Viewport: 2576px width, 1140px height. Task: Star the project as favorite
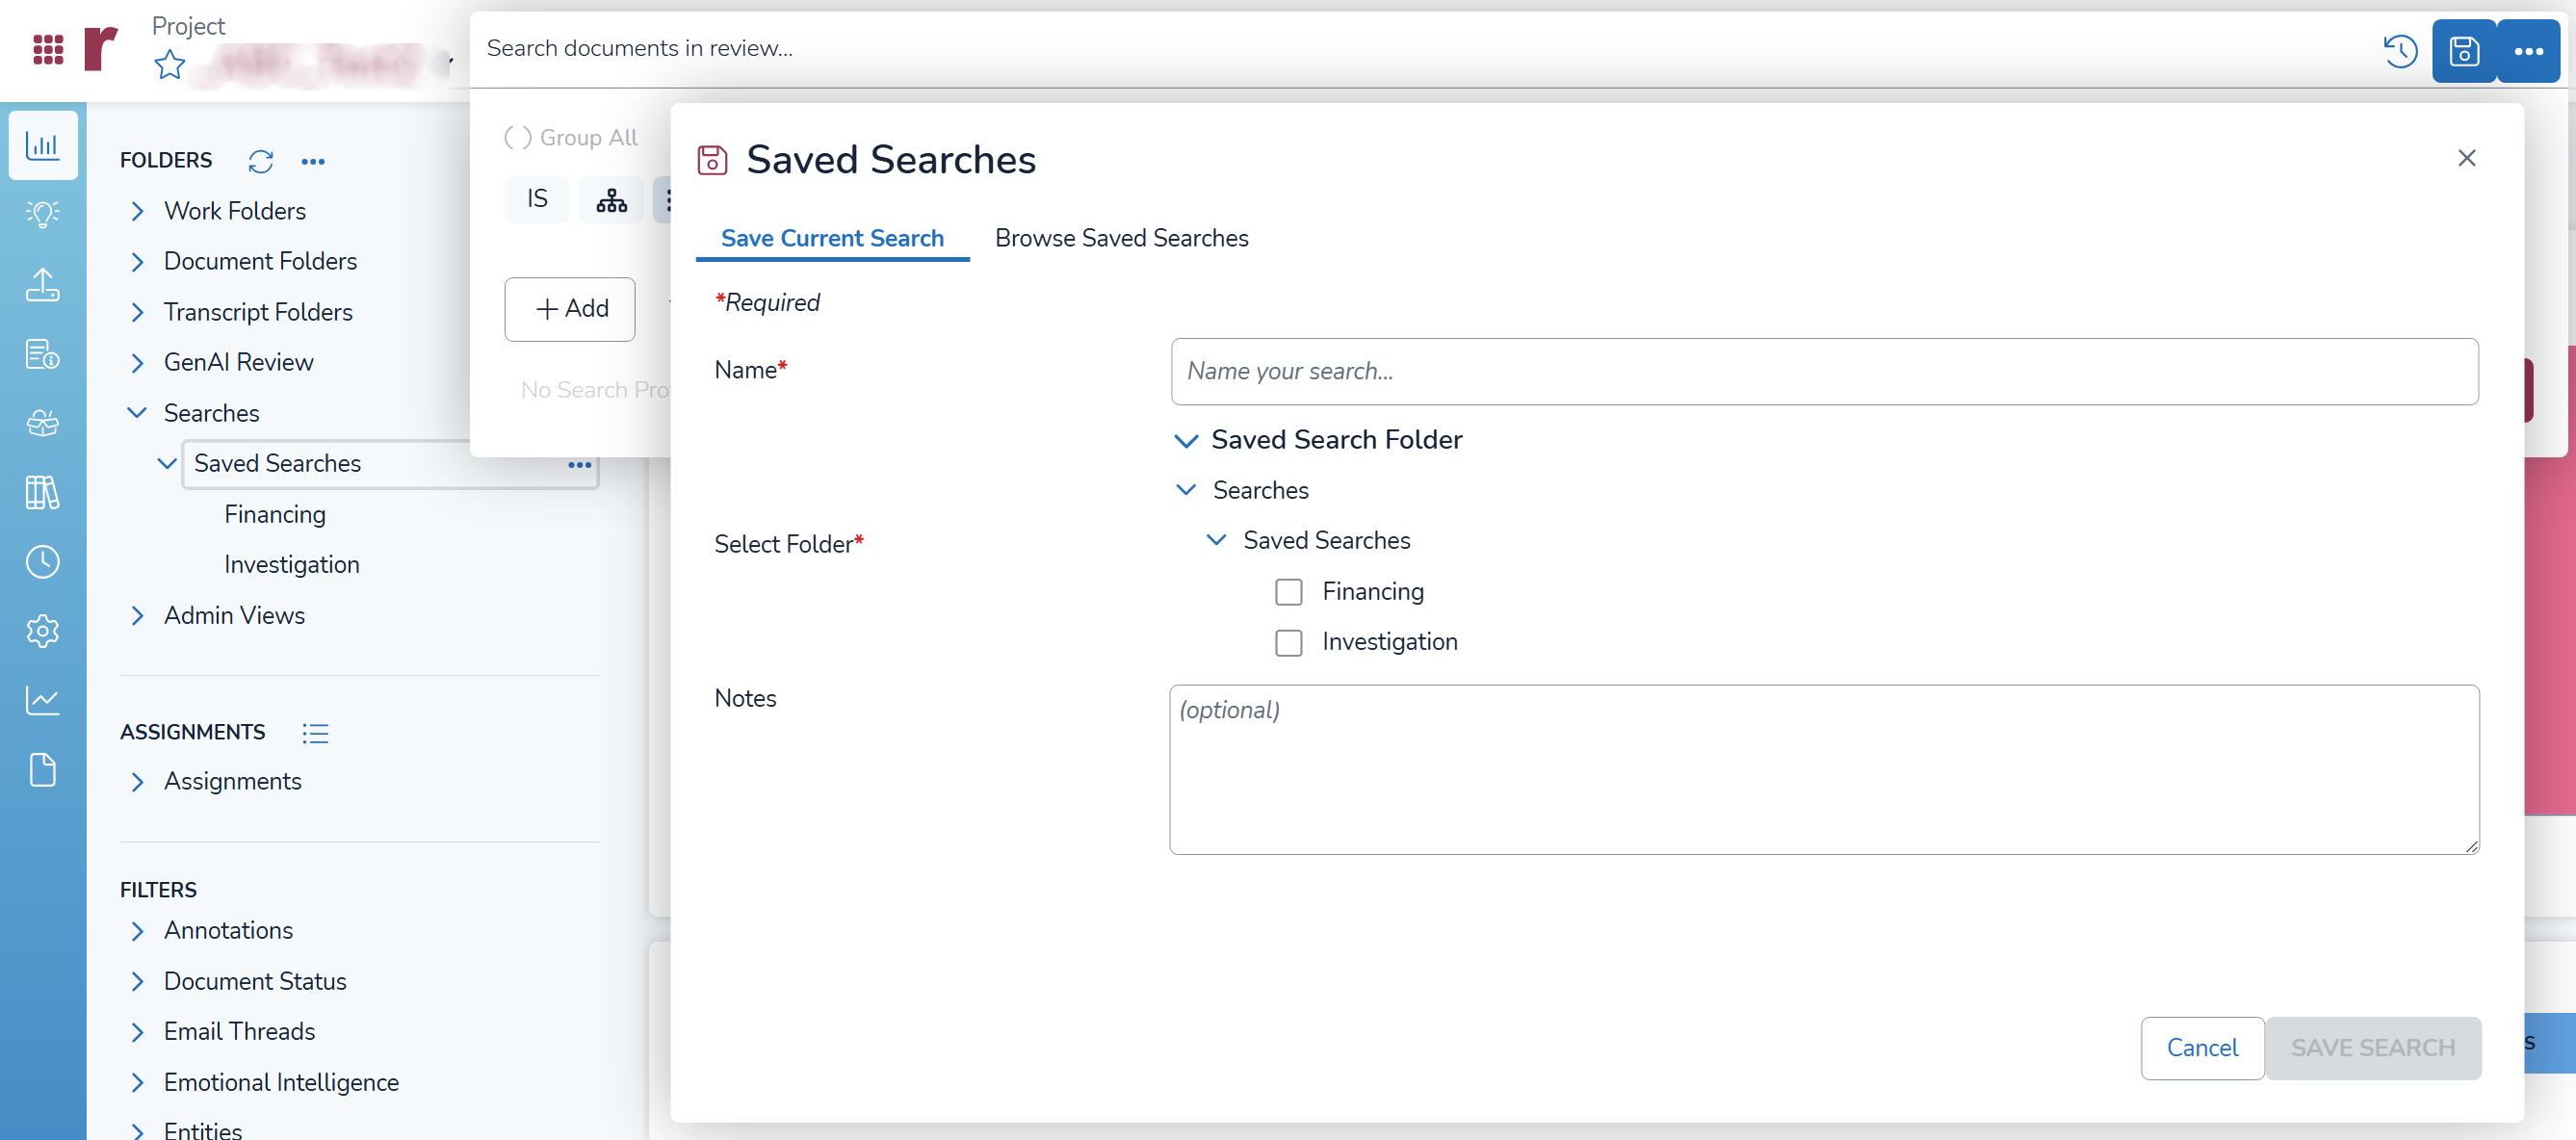pos(170,66)
